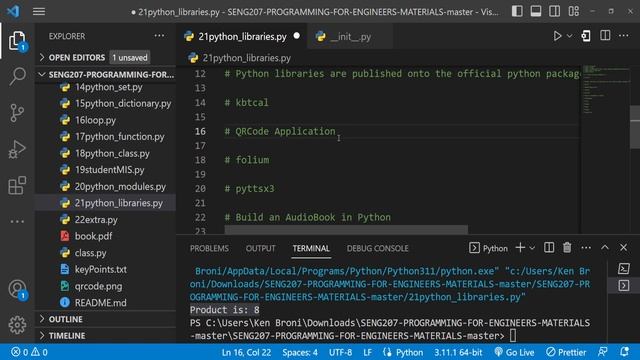
Task: Change encoding via UTF-8 status
Action: [x=340, y=352]
